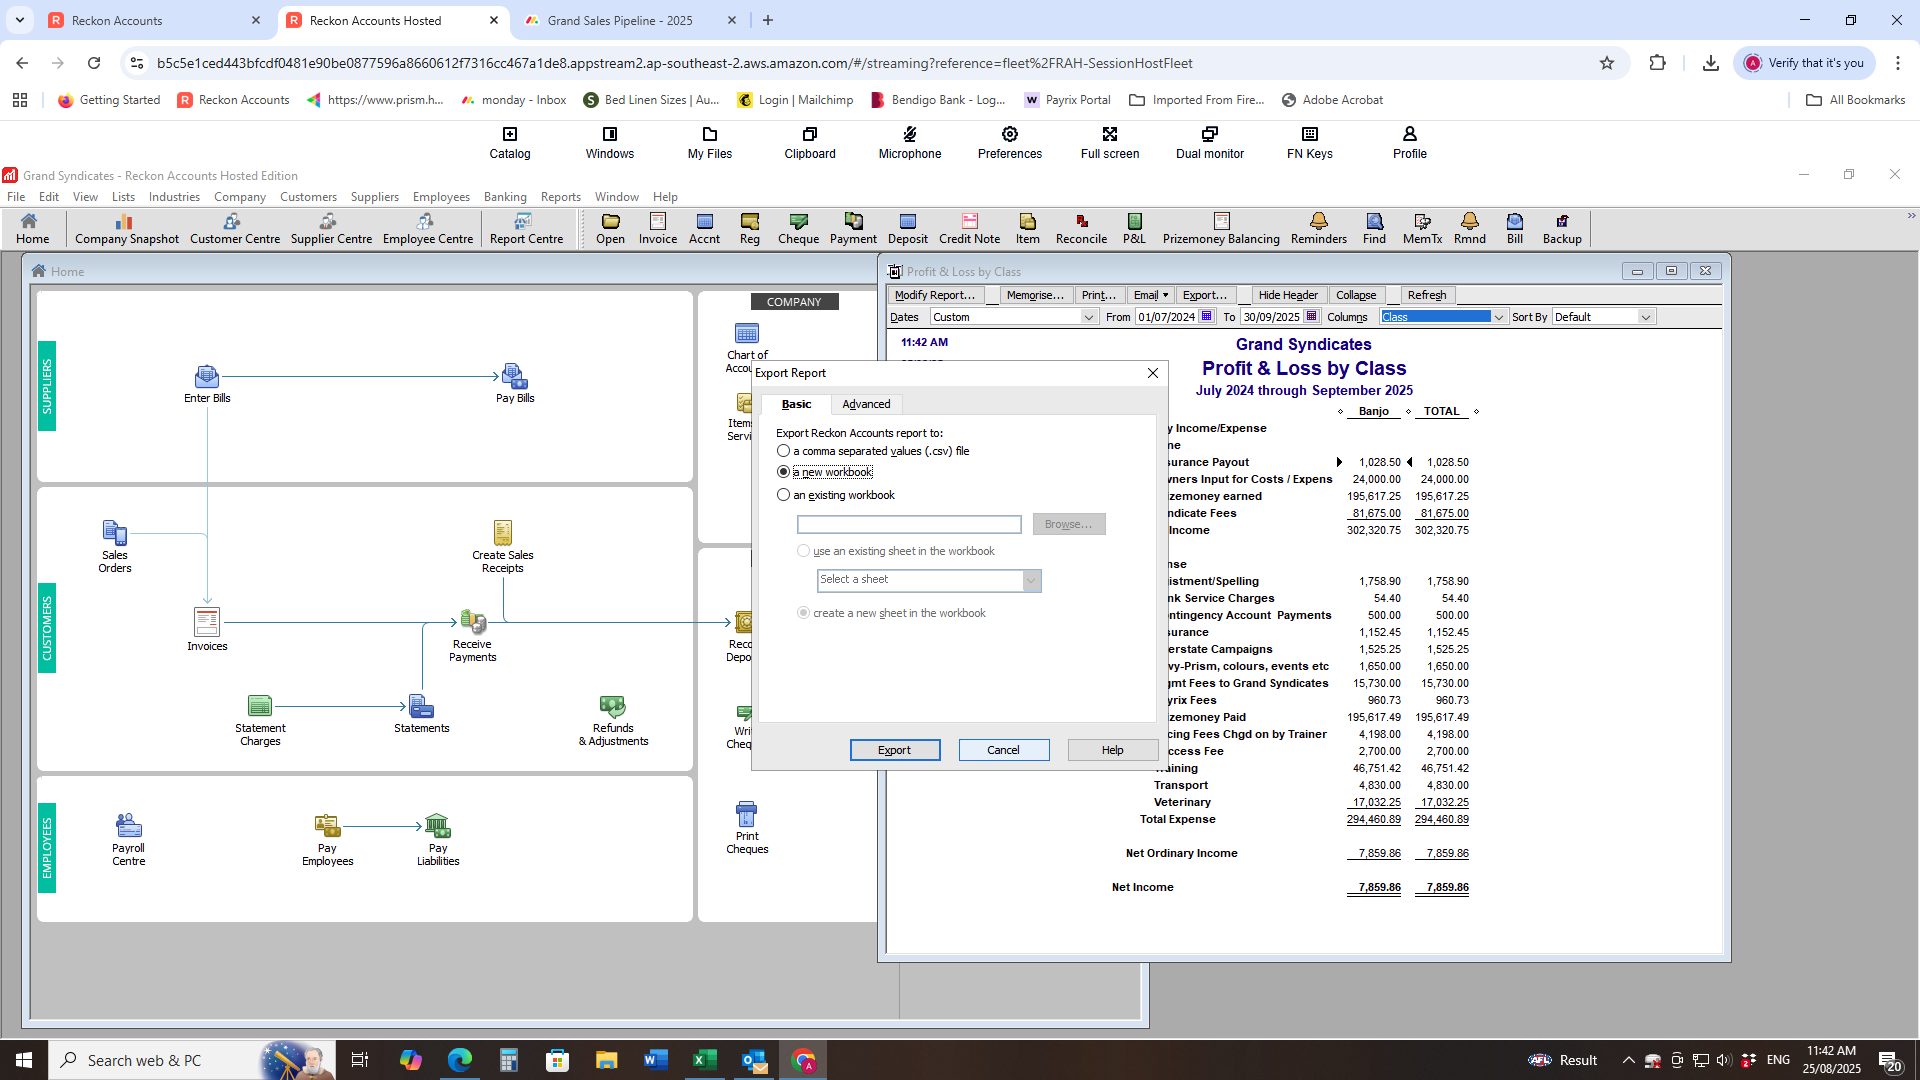Open the Reminders bell icon
1920x1080 pixels.
coord(1318,228)
